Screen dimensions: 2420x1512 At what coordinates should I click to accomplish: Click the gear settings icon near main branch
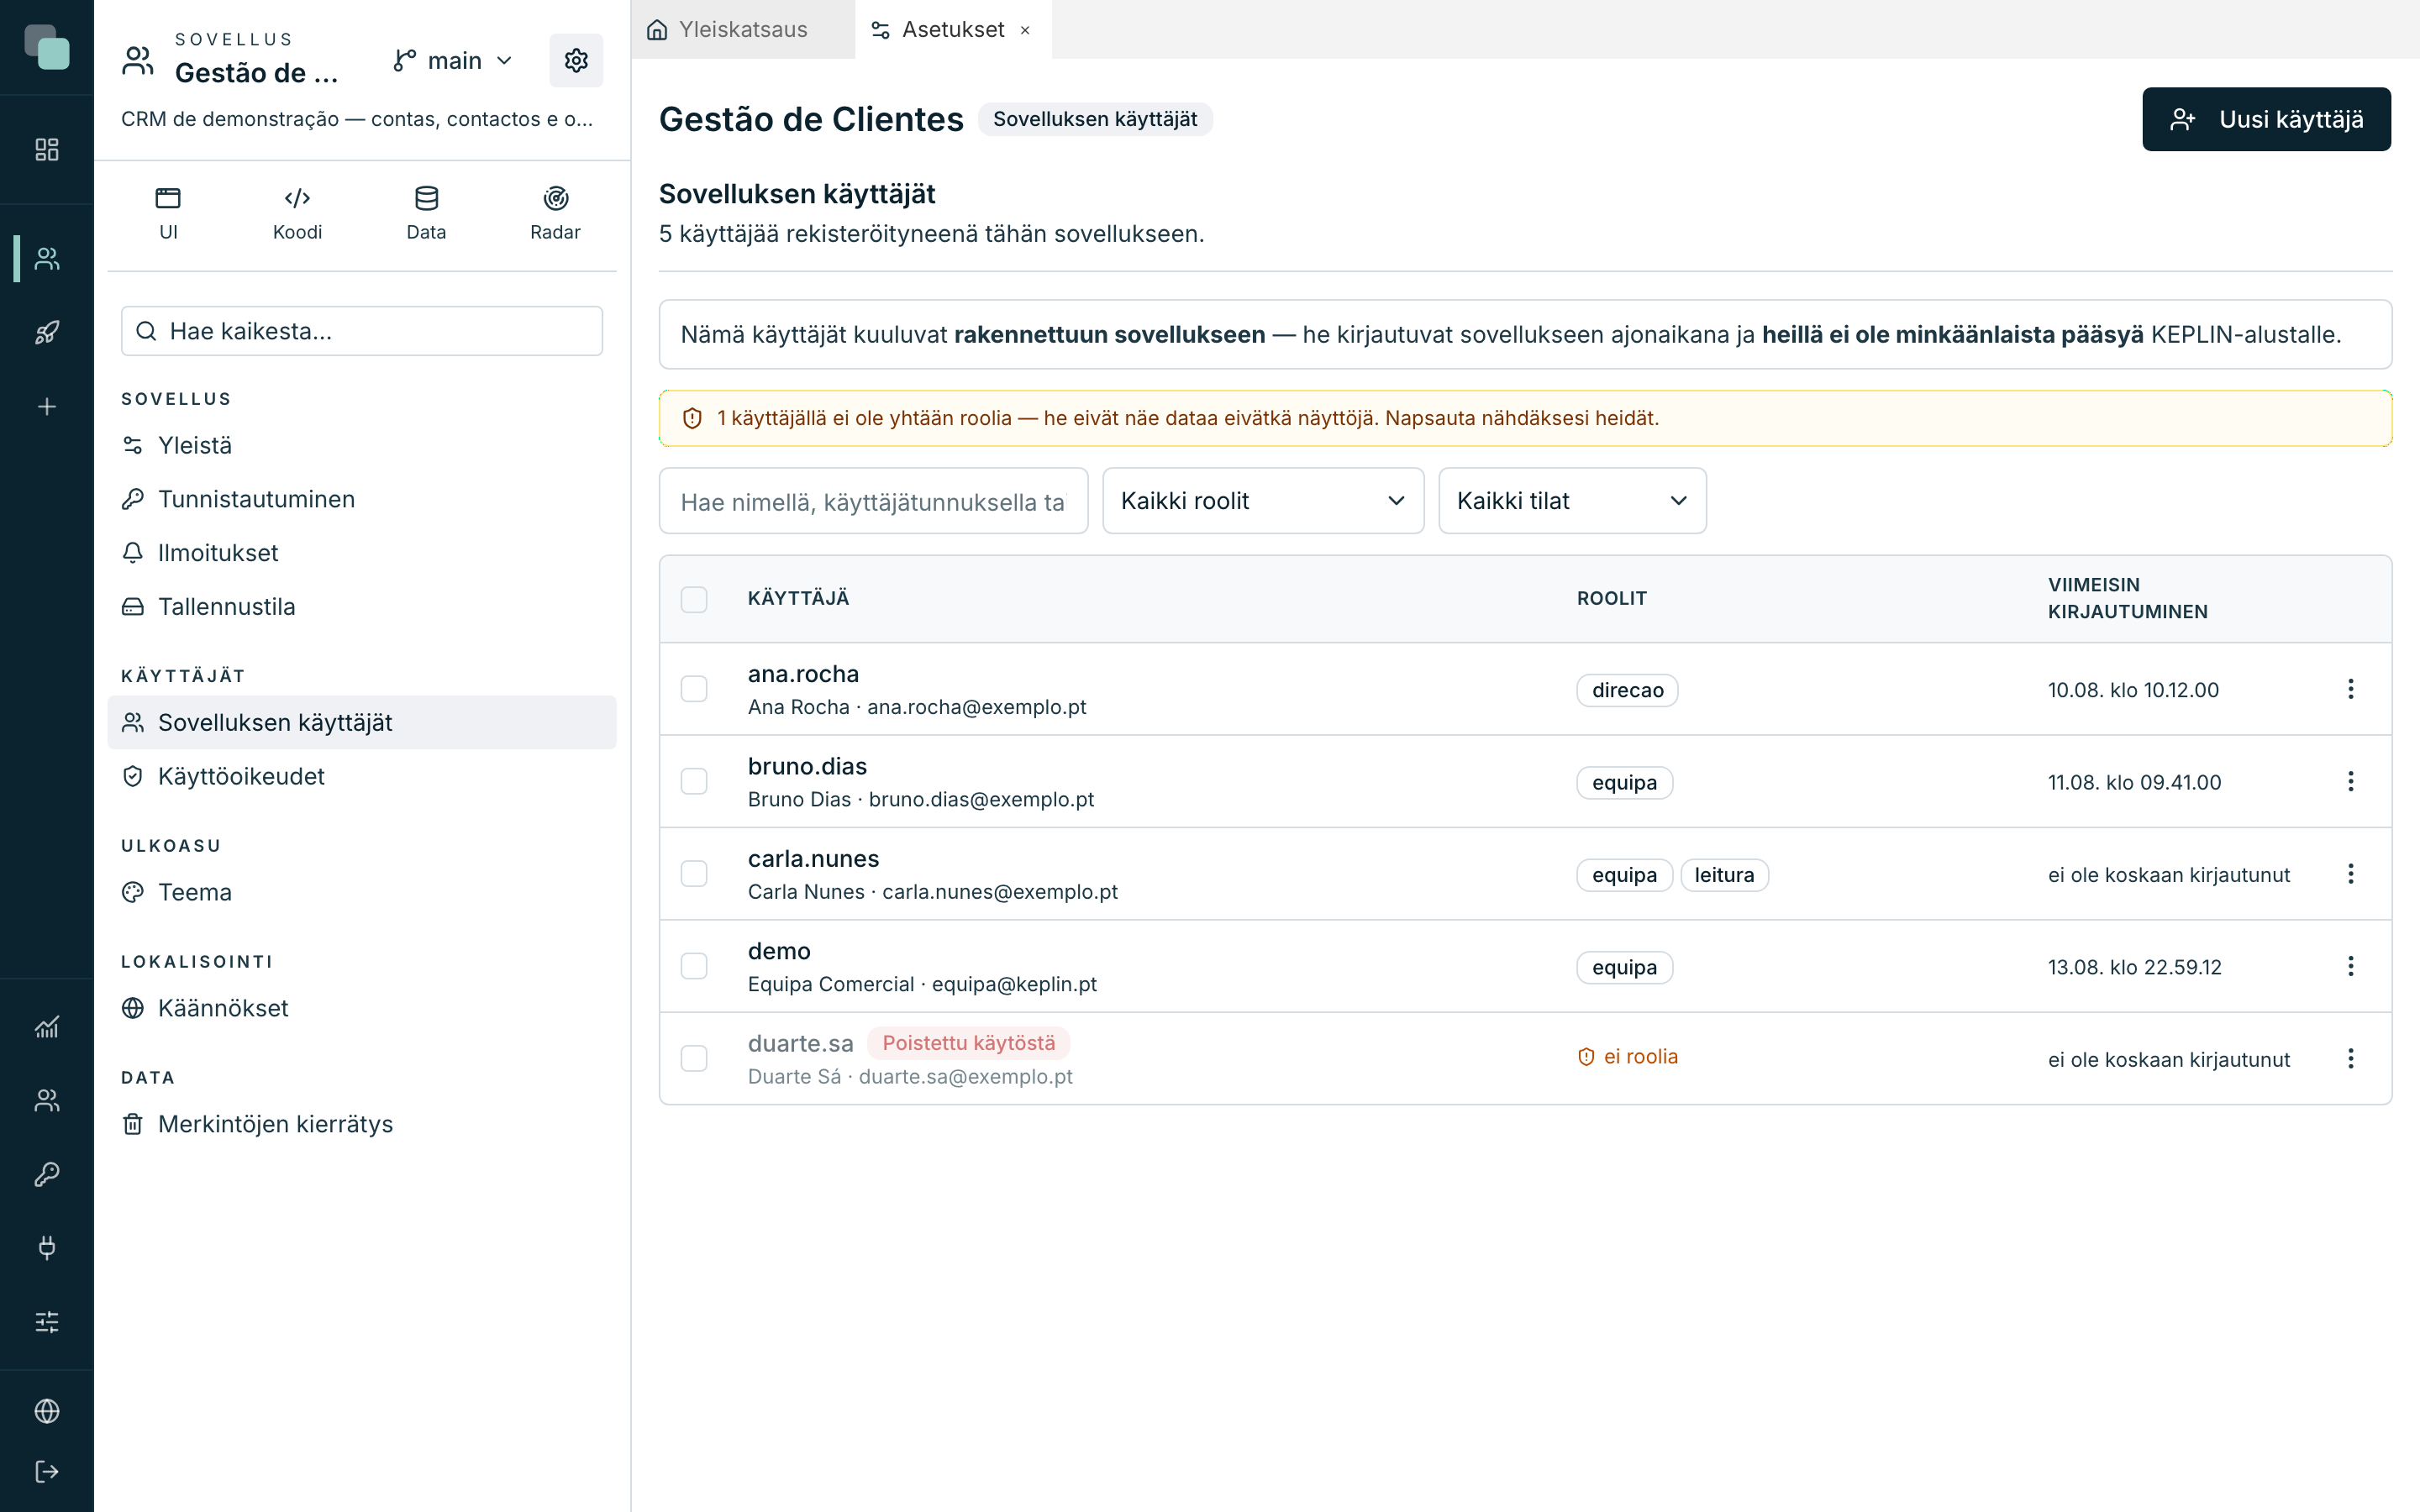576,61
